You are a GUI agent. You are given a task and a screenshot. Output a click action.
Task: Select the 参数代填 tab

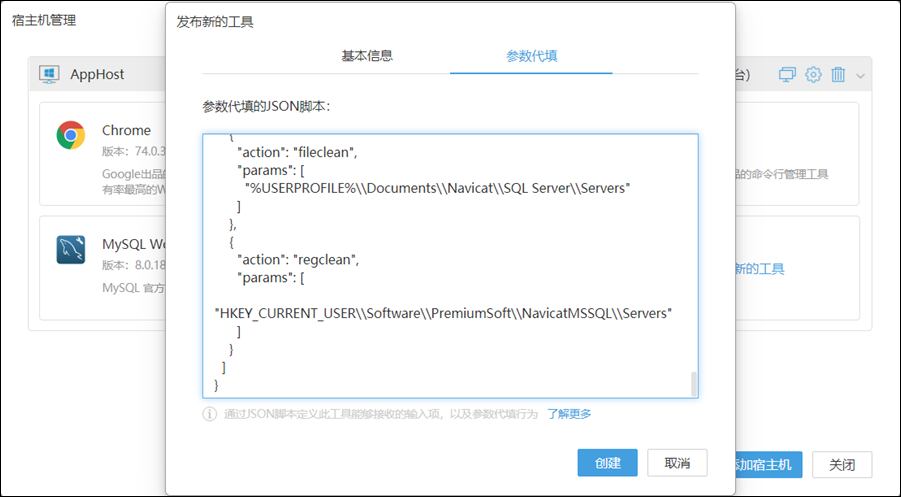click(x=532, y=56)
